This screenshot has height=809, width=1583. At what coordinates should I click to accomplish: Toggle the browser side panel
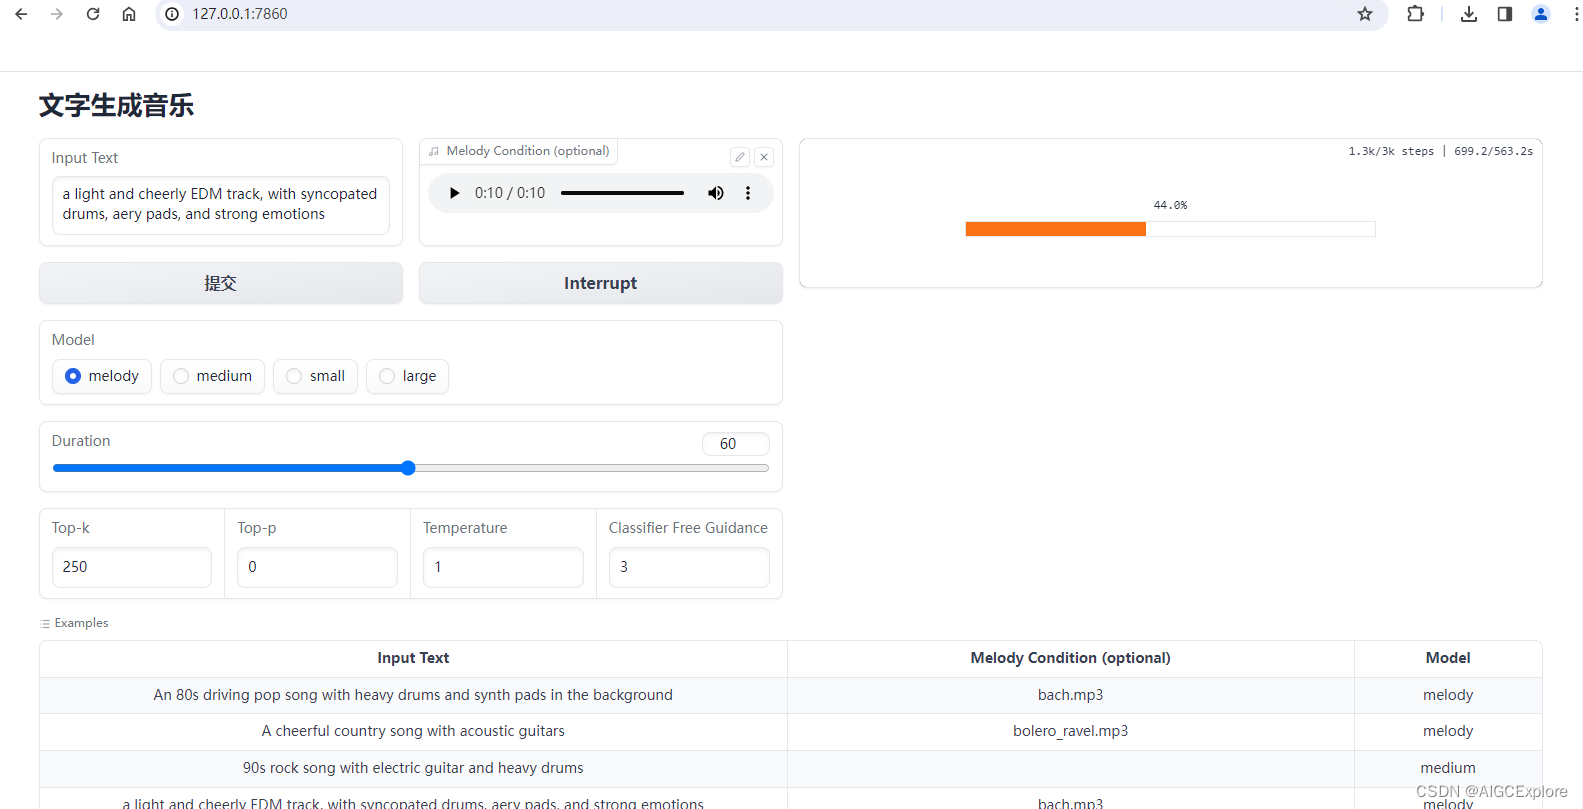1505,14
